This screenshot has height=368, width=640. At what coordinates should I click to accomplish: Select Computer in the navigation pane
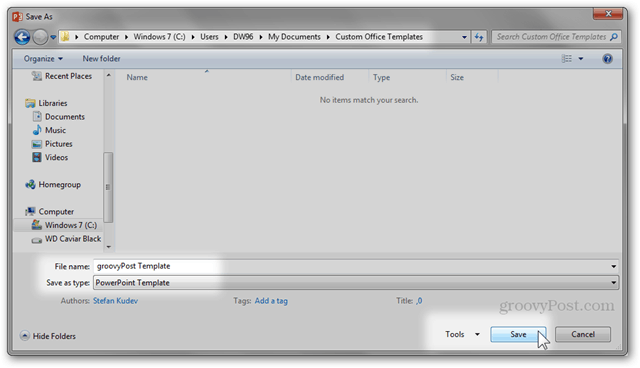(50, 211)
